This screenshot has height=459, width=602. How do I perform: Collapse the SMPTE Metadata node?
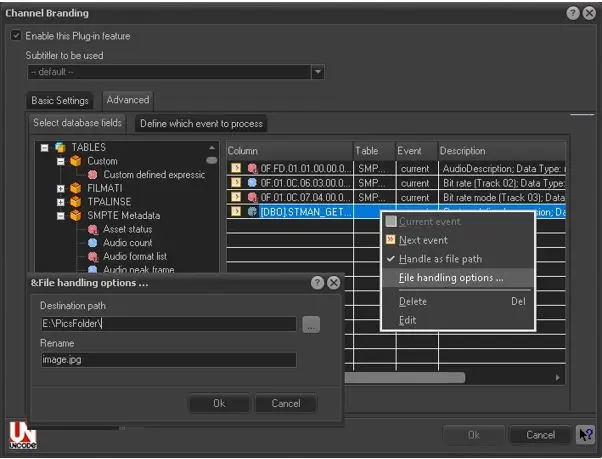pos(62,215)
